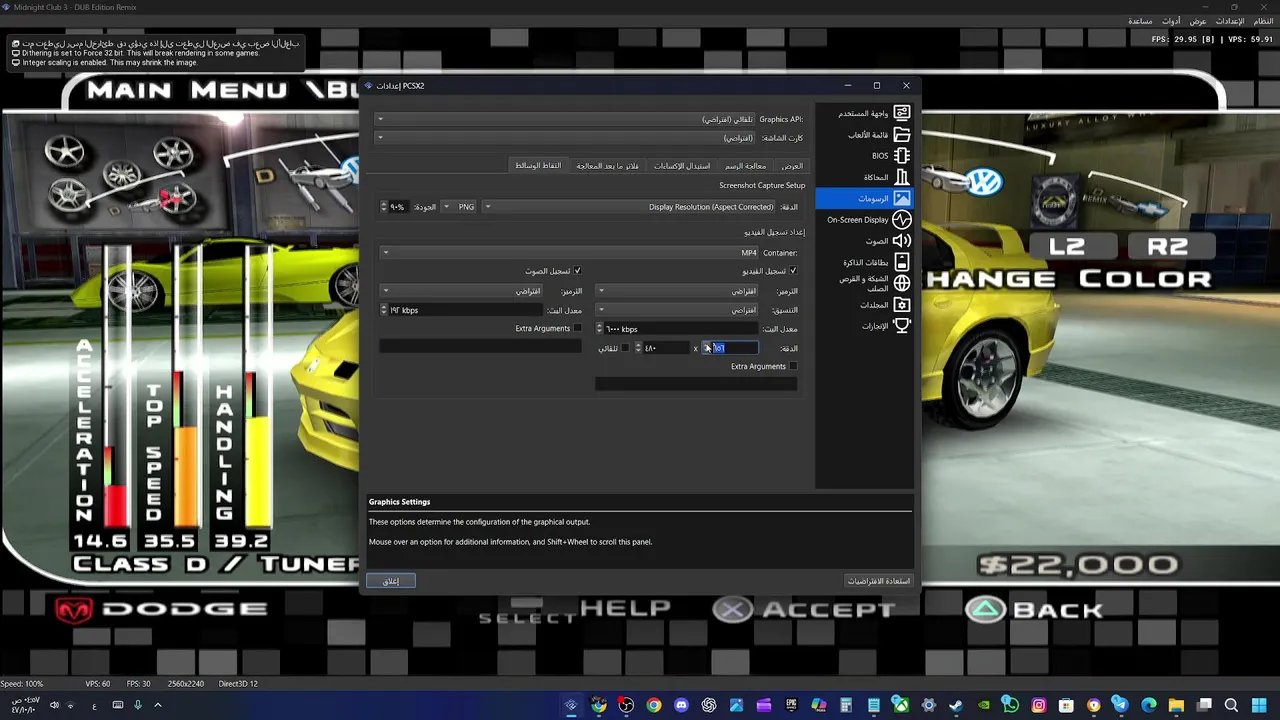Open the كارت الشاشة (adapter) dropdown
This screenshot has height=720, width=1280.
pos(566,138)
